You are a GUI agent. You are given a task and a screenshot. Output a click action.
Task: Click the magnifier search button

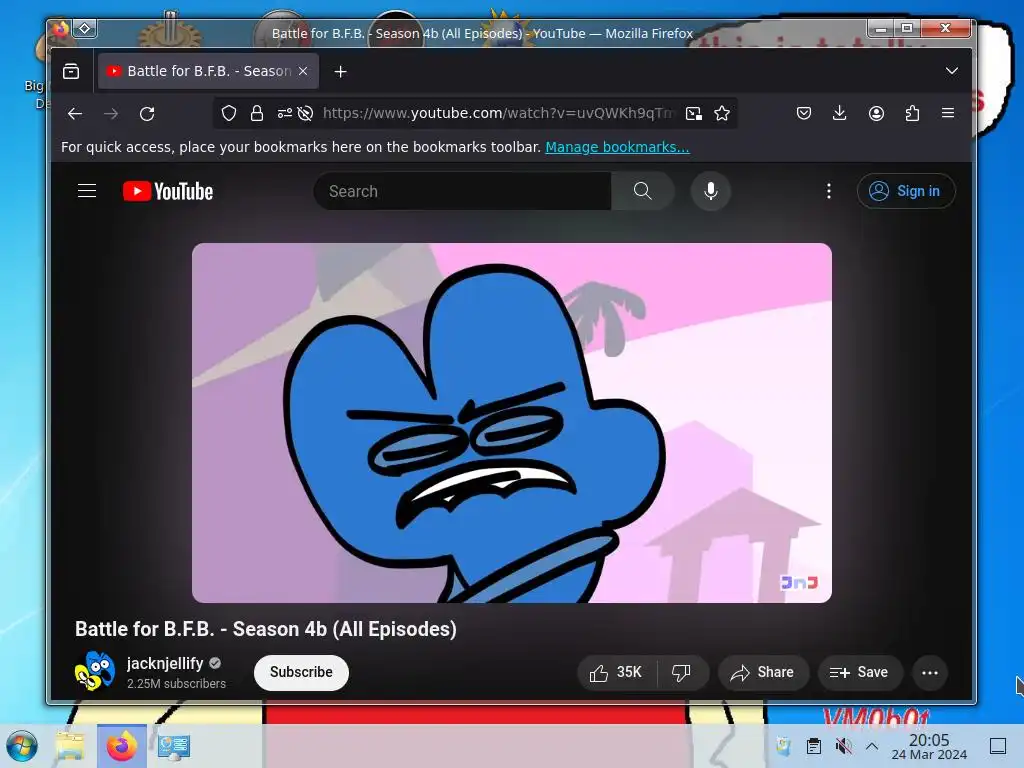[x=643, y=191]
